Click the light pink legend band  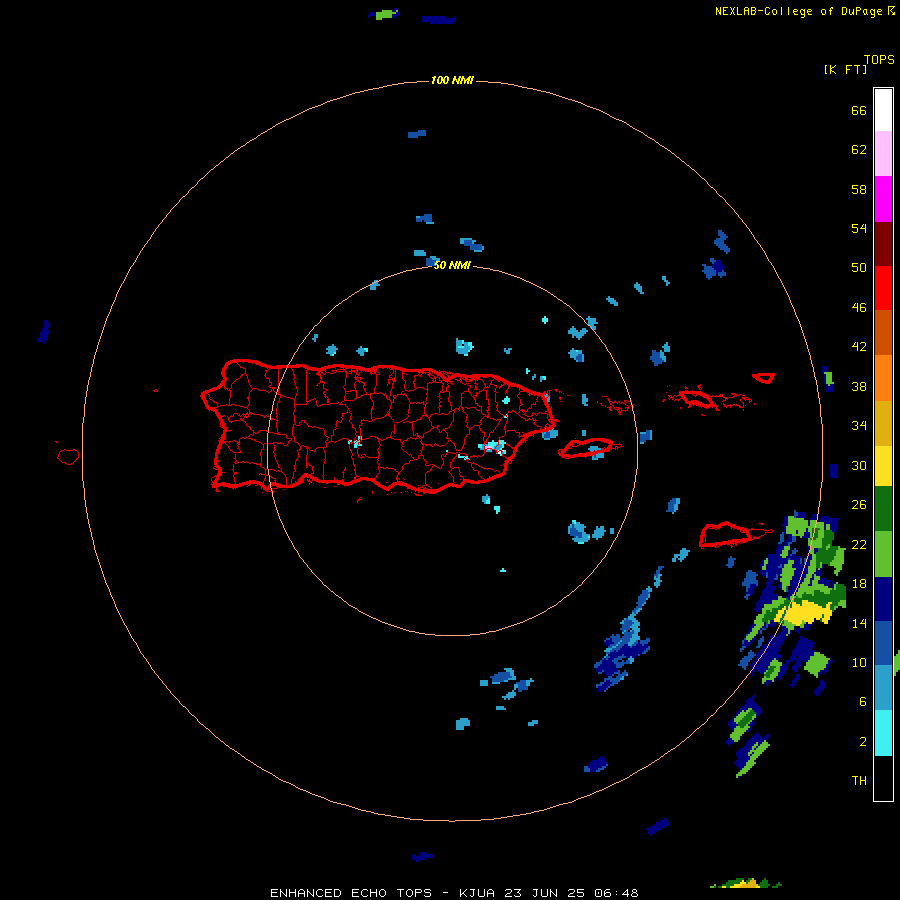coord(883,154)
